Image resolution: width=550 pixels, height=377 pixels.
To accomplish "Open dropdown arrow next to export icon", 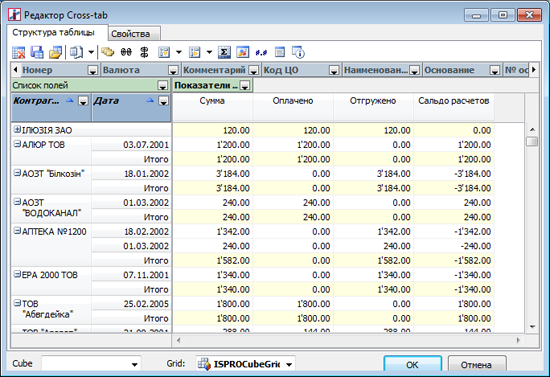I will (x=91, y=53).
